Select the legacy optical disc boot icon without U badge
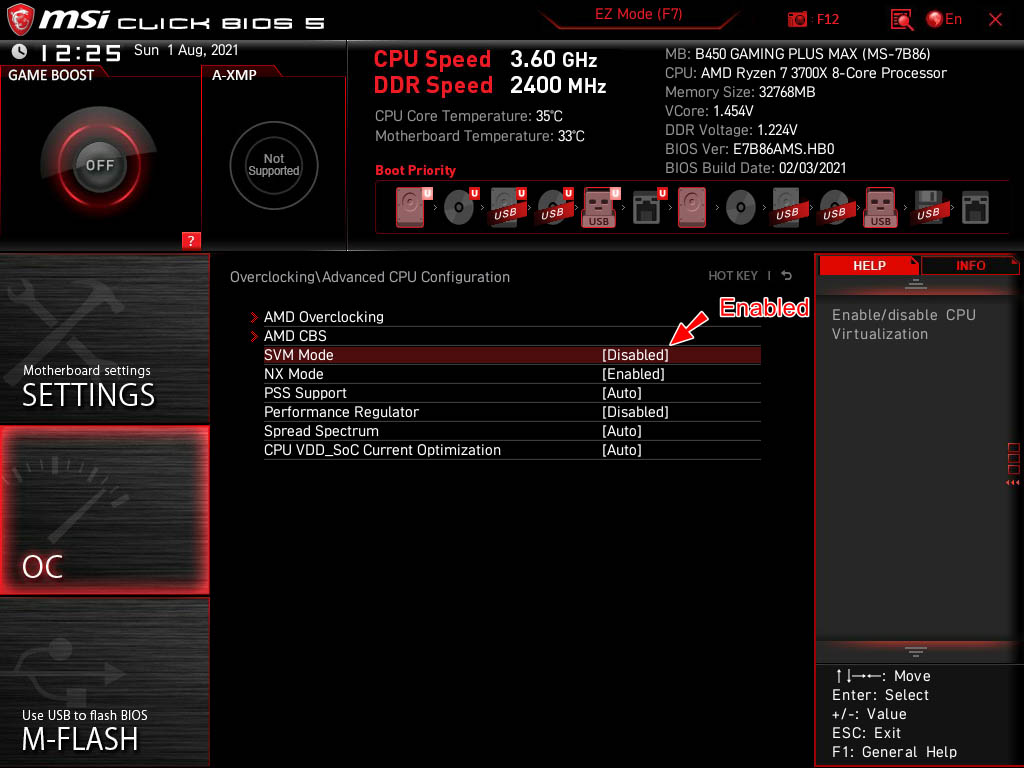The image size is (1024, 768). point(740,208)
